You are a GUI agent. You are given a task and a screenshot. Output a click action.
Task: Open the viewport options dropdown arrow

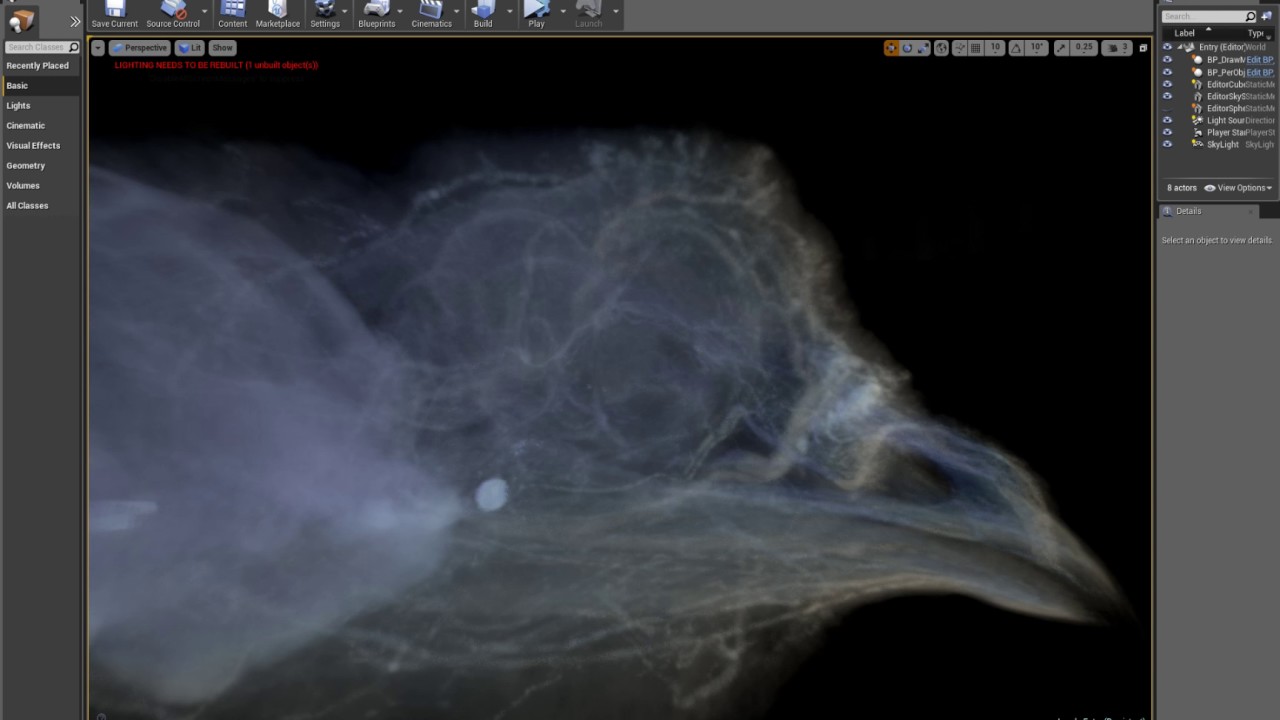98,48
